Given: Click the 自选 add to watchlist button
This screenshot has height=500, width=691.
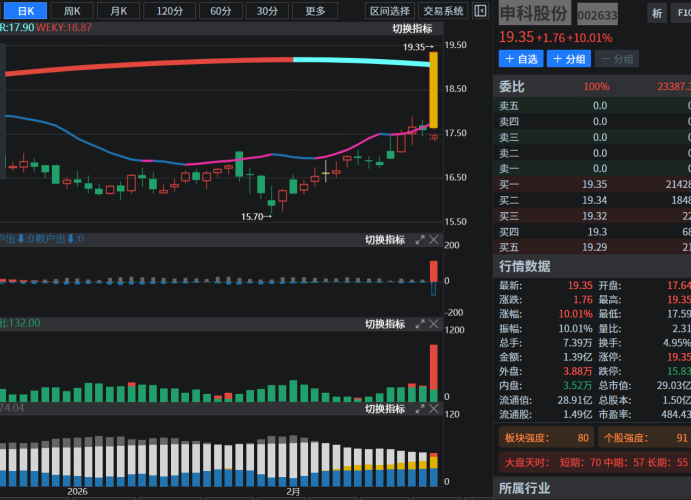Looking at the screenshot, I should 522,59.
